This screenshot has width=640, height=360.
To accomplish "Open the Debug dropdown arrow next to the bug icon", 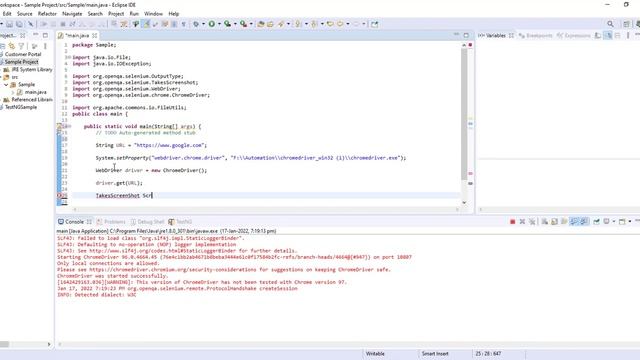I will [203, 24].
